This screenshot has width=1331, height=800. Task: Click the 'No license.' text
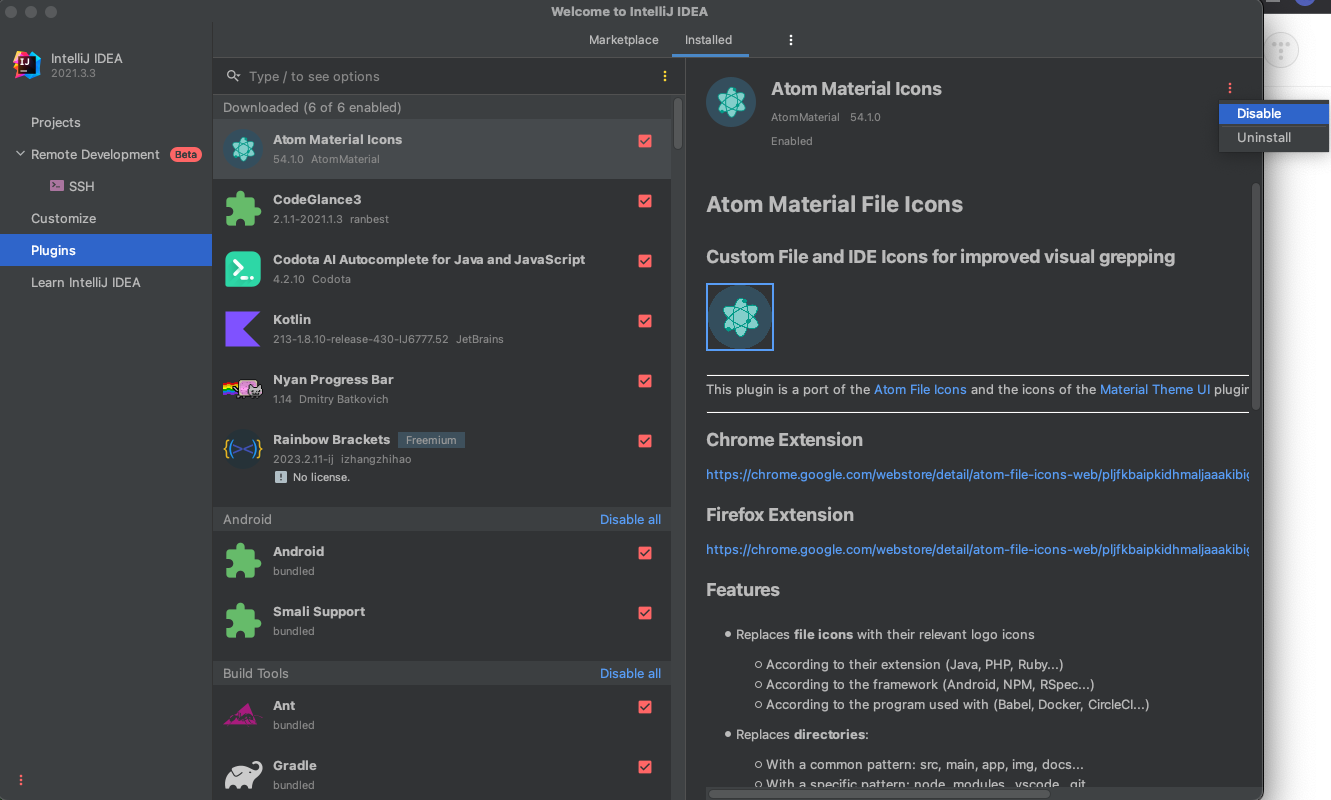(321, 477)
